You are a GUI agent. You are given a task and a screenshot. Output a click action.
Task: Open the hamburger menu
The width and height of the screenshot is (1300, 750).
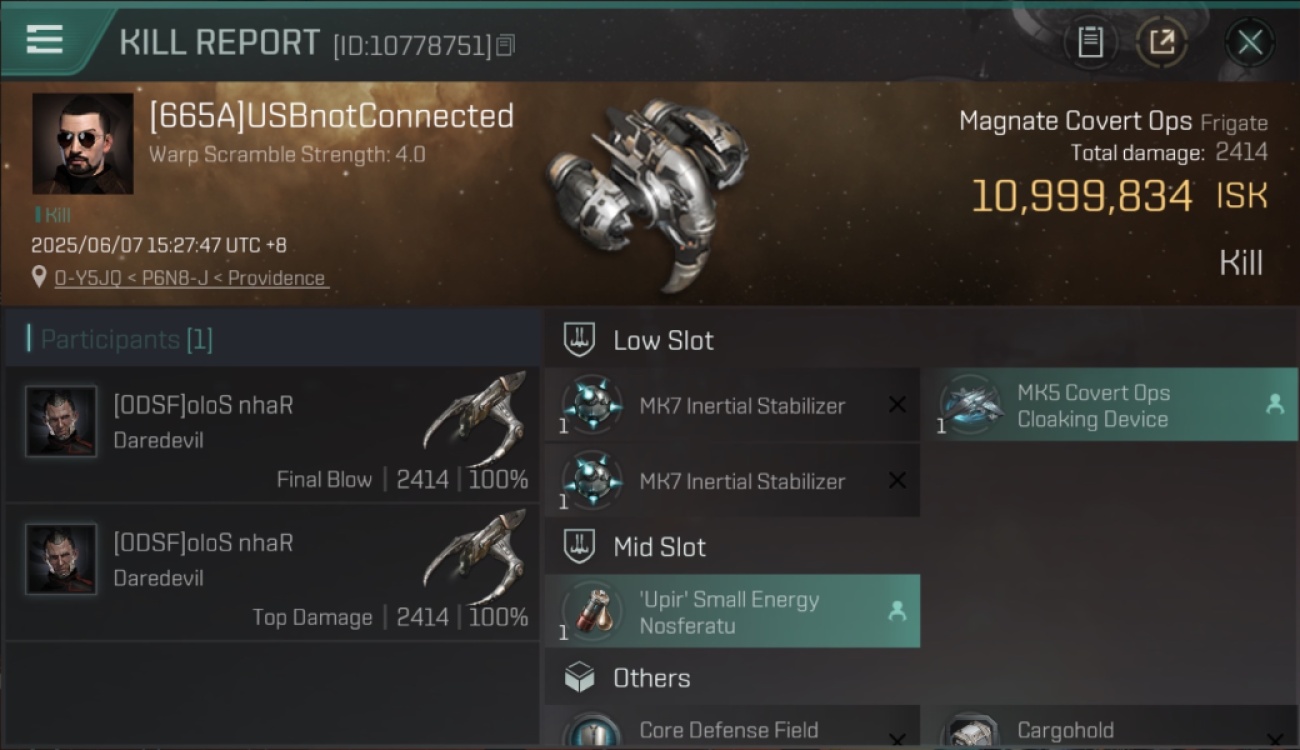click(44, 41)
